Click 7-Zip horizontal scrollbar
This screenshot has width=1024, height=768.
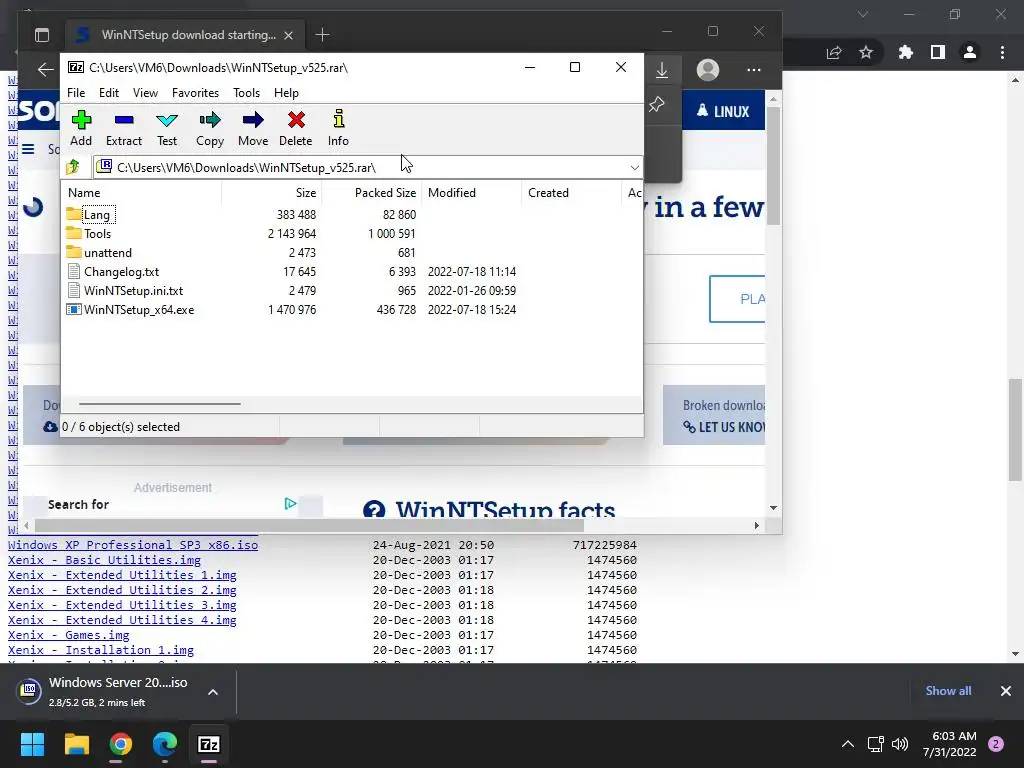tap(159, 404)
